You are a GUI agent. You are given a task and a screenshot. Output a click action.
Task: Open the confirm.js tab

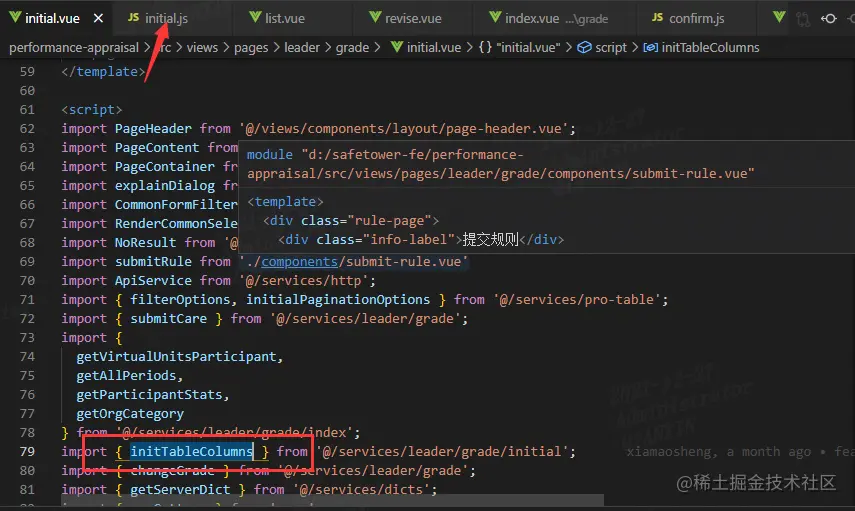(696, 19)
